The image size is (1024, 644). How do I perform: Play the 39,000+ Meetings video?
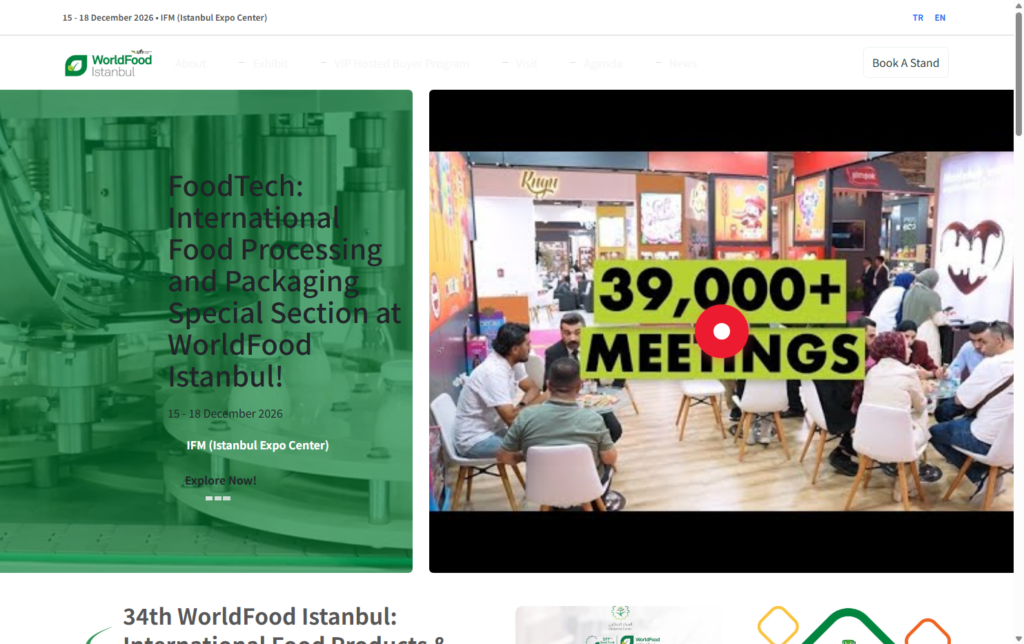click(x=721, y=331)
